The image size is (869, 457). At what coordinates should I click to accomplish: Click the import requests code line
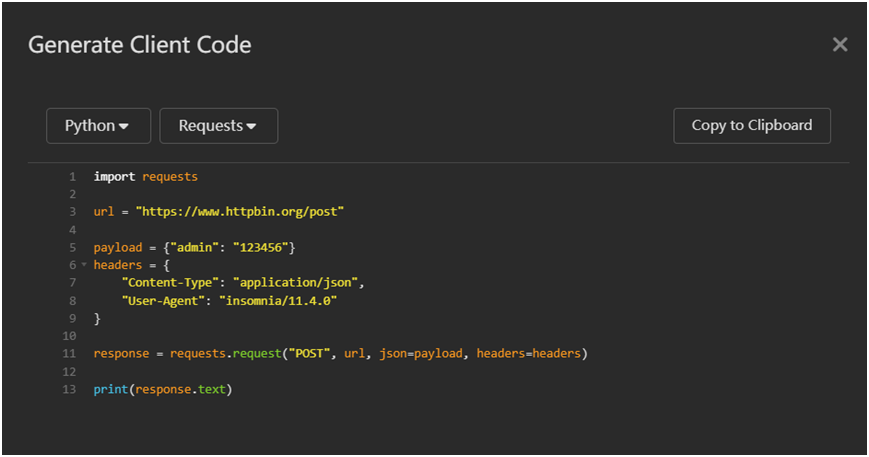[146, 176]
